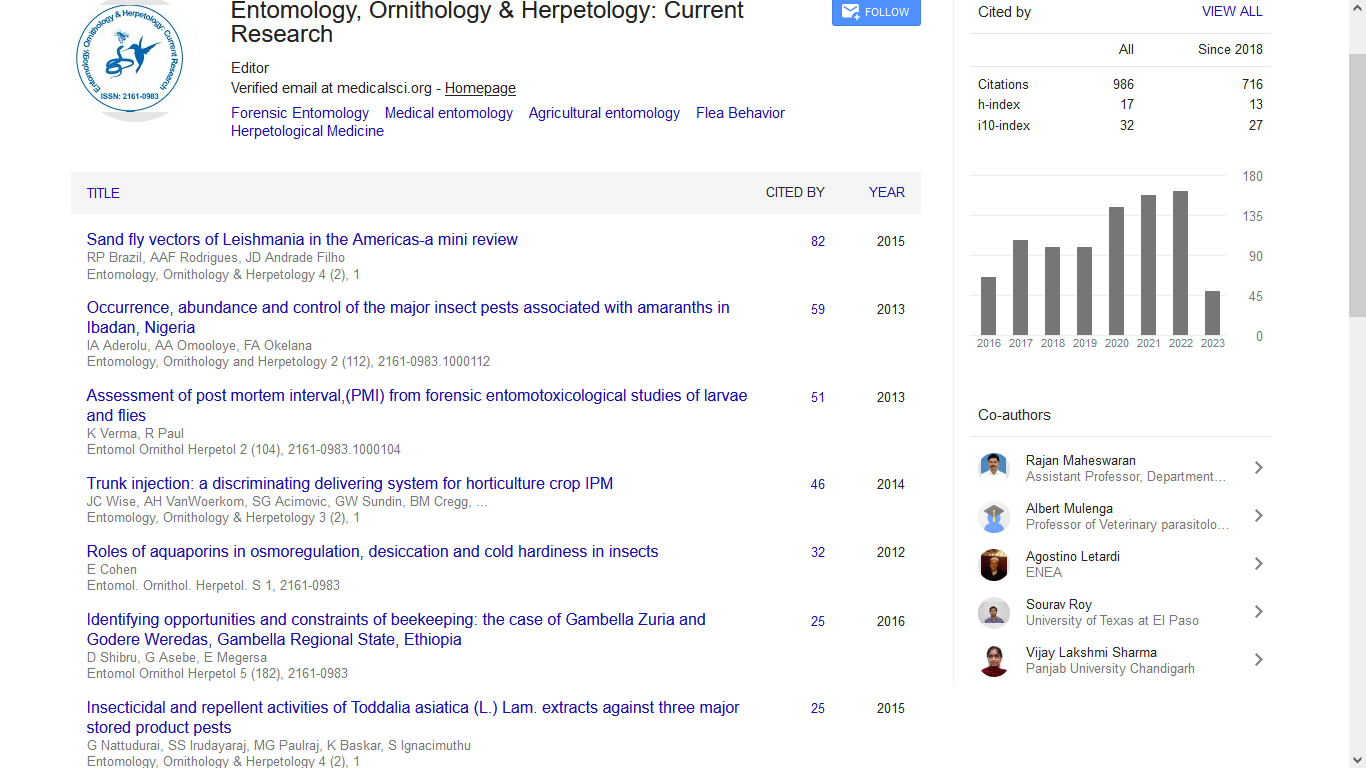
Task: Expand chevron next to Rajan Maheswaran
Action: point(1258,468)
